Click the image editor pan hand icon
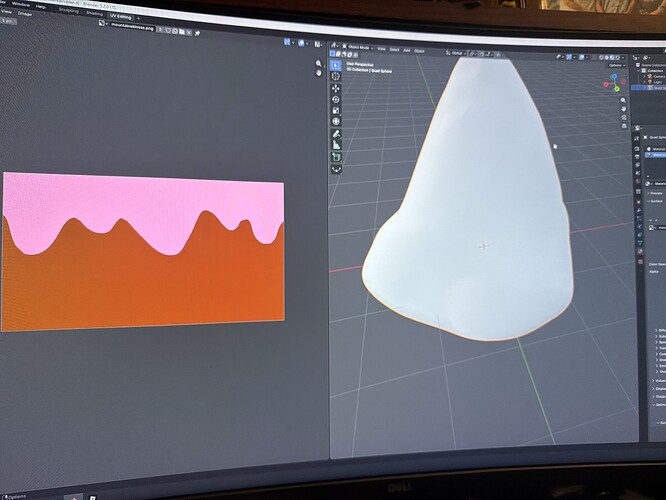The height and width of the screenshot is (500, 666). (319, 73)
